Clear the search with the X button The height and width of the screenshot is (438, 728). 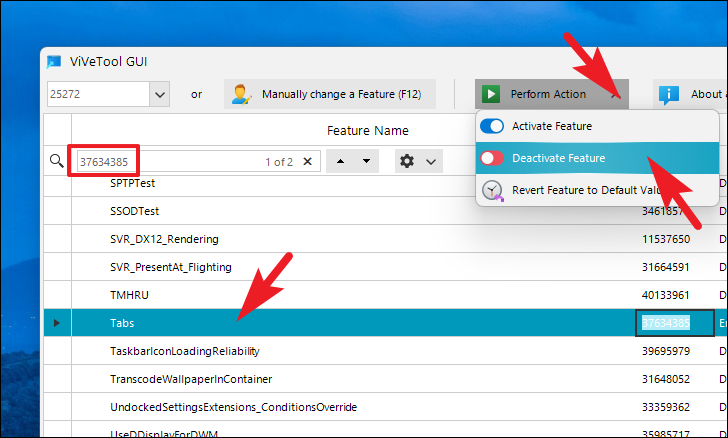click(x=307, y=161)
